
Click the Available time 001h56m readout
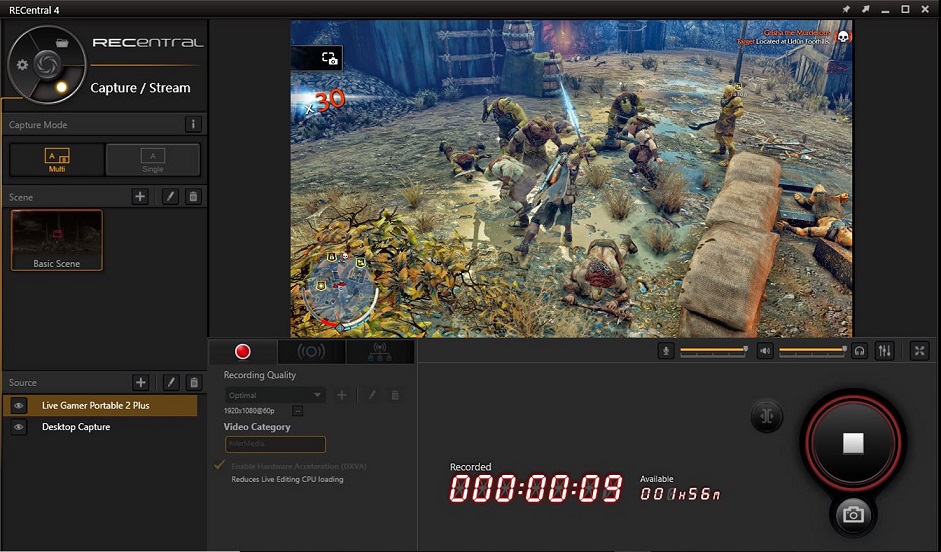coord(680,494)
